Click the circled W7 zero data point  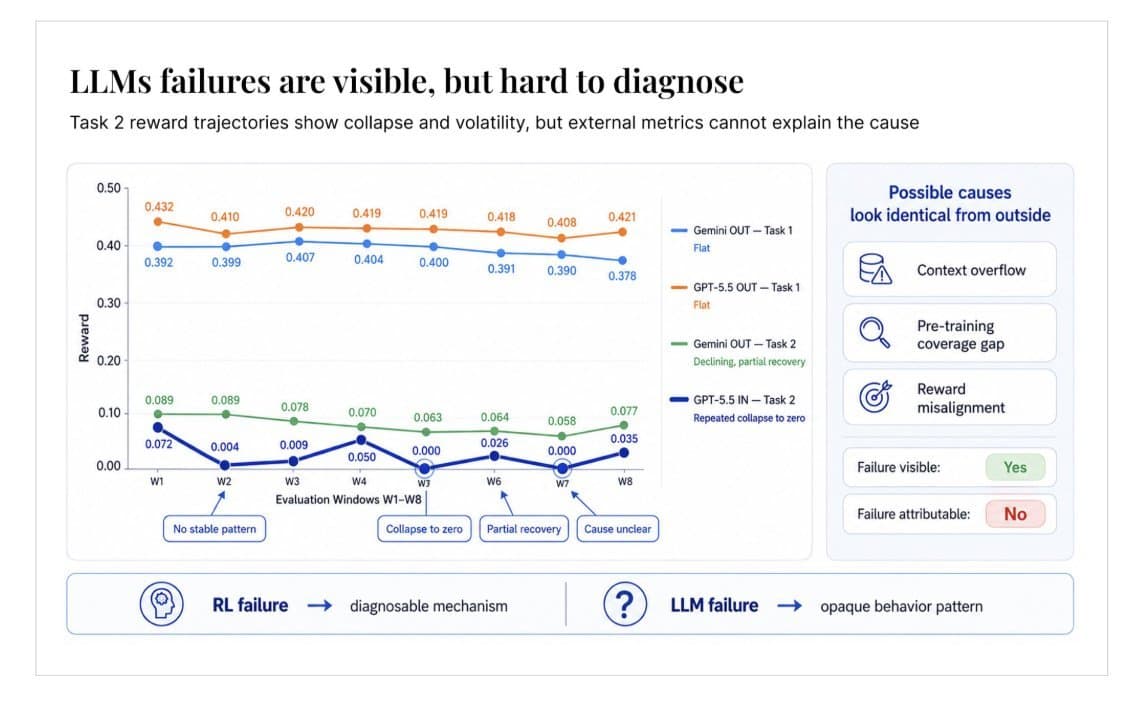point(562,468)
